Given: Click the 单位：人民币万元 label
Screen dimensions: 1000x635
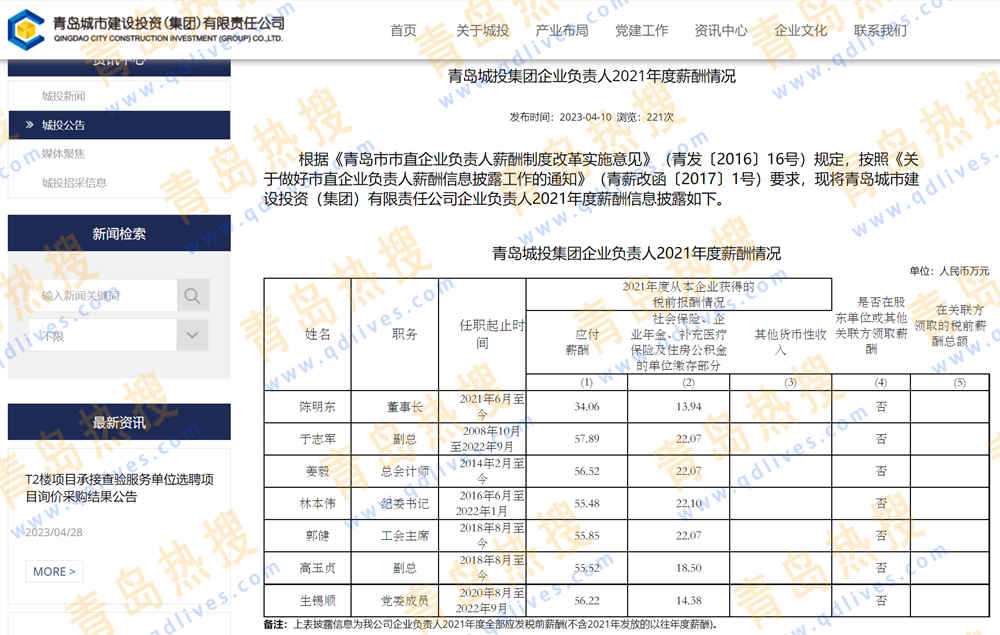Looking at the screenshot, I should pyautogui.click(x=950, y=271).
